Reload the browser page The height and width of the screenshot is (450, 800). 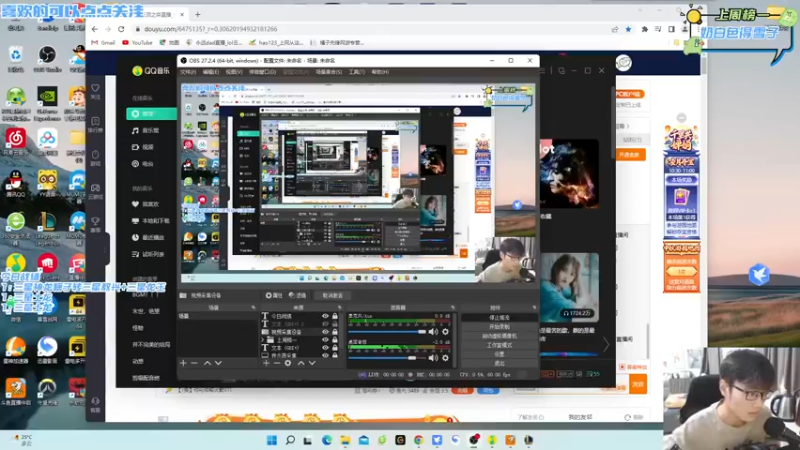[x=121, y=29]
